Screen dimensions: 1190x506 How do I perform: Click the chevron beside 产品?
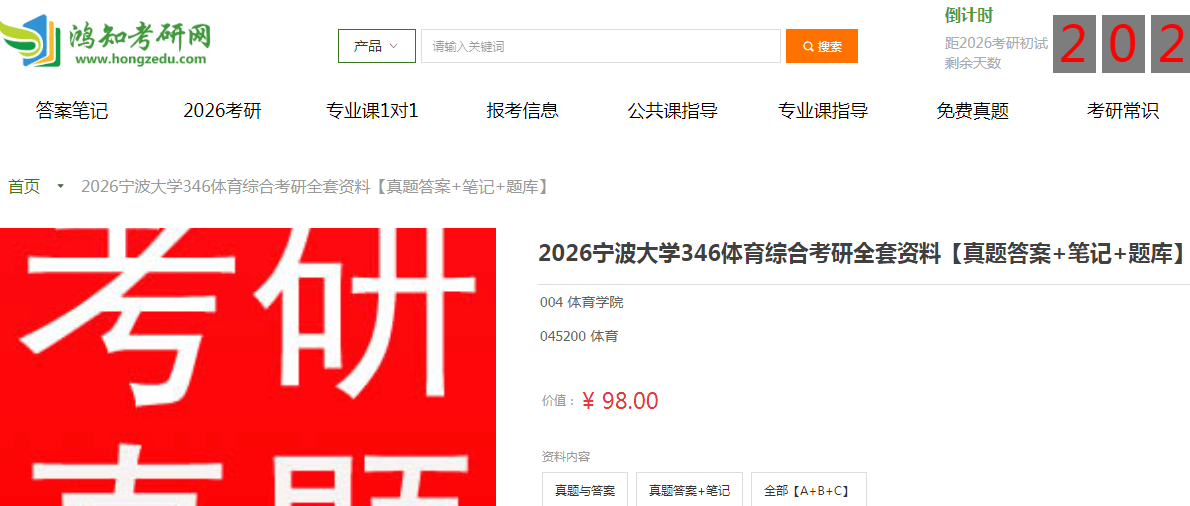tap(393, 46)
